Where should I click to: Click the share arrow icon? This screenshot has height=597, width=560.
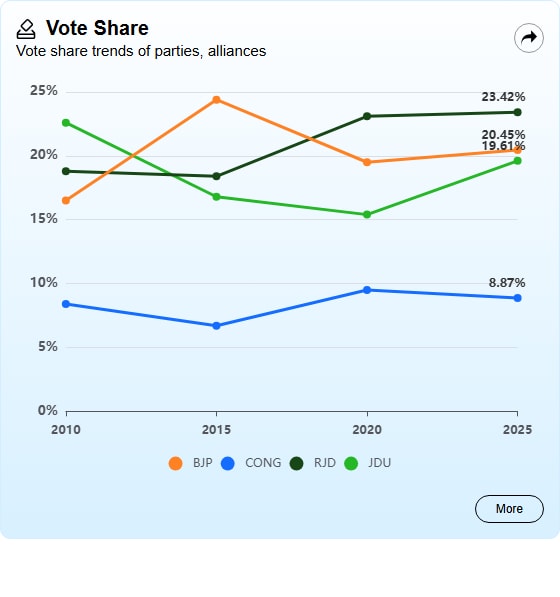[529, 38]
